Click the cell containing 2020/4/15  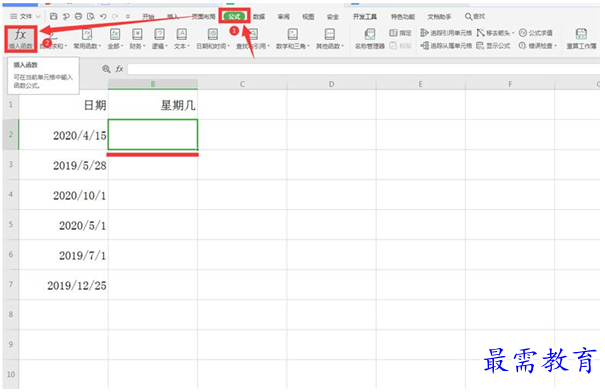(64, 134)
